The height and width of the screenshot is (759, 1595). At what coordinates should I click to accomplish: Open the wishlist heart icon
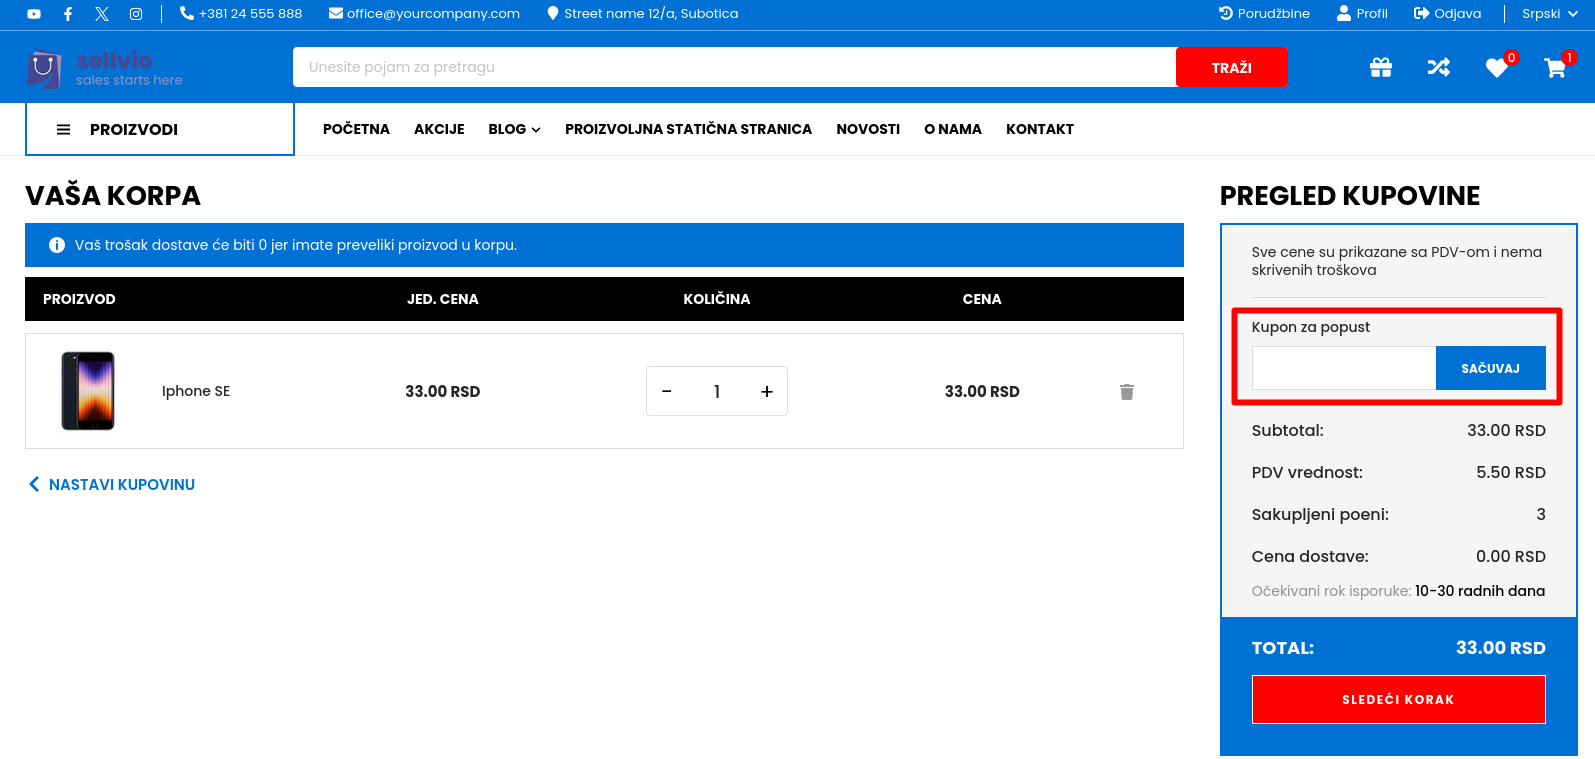(x=1496, y=67)
